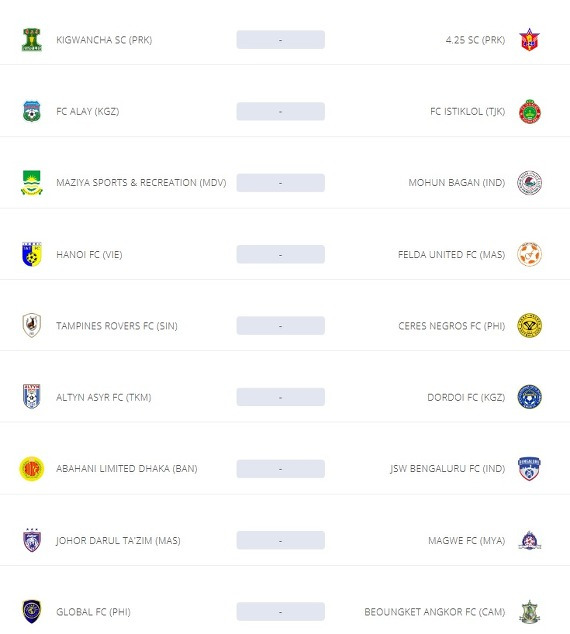Viewport: 570px width, 634px height.
Task: Open the Maziya Sports & Recreation team link
Action: [x=141, y=183]
